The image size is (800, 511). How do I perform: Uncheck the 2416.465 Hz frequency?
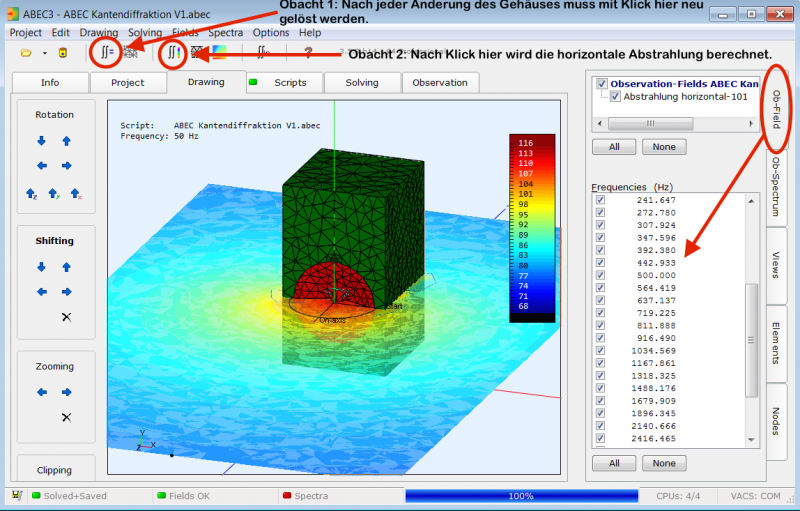coord(601,438)
